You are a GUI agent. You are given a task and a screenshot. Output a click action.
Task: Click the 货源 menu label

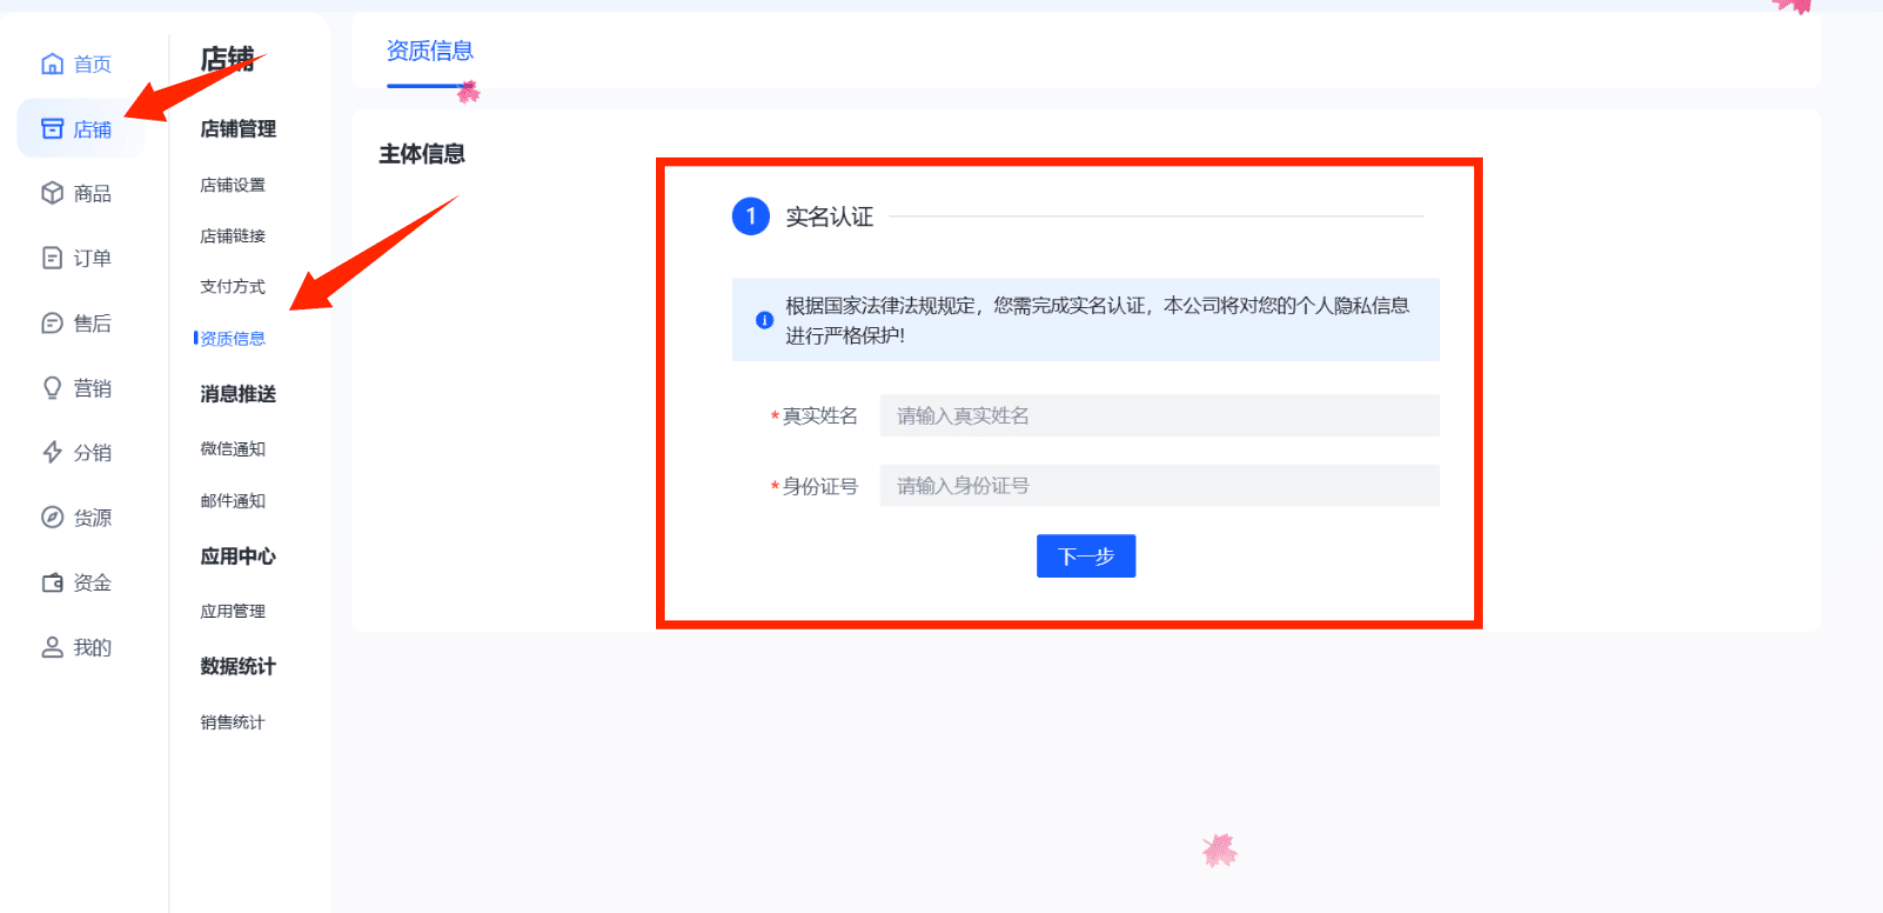pyautogui.click(x=92, y=517)
